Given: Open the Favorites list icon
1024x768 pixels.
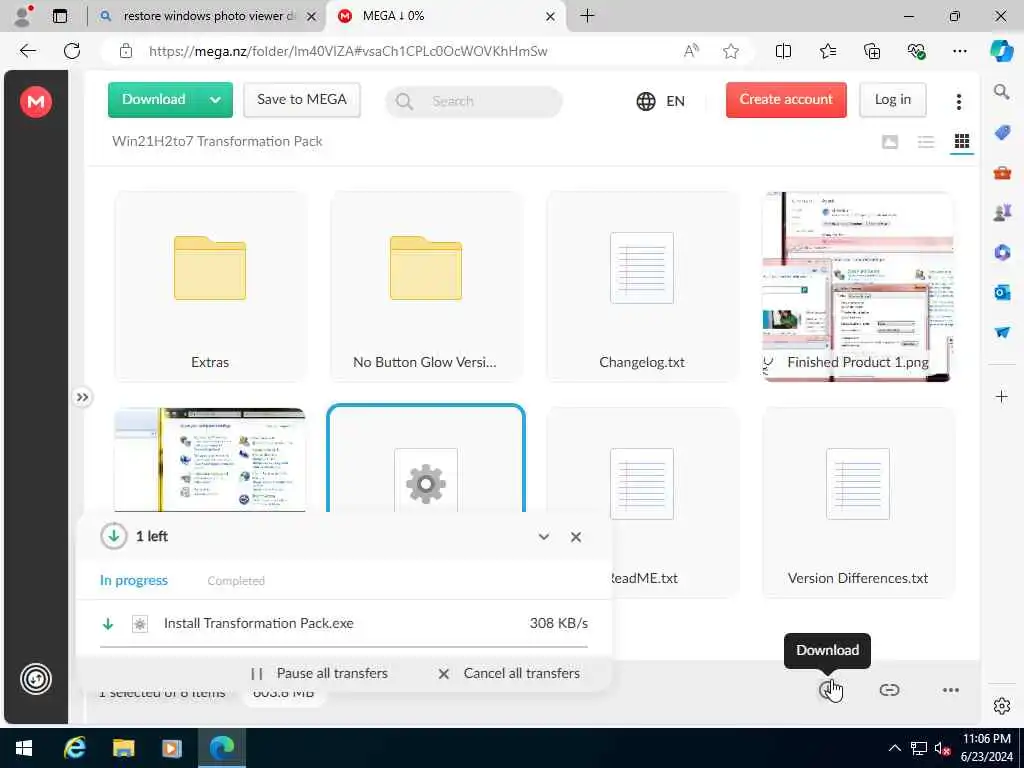Looking at the screenshot, I should click(x=827, y=51).
